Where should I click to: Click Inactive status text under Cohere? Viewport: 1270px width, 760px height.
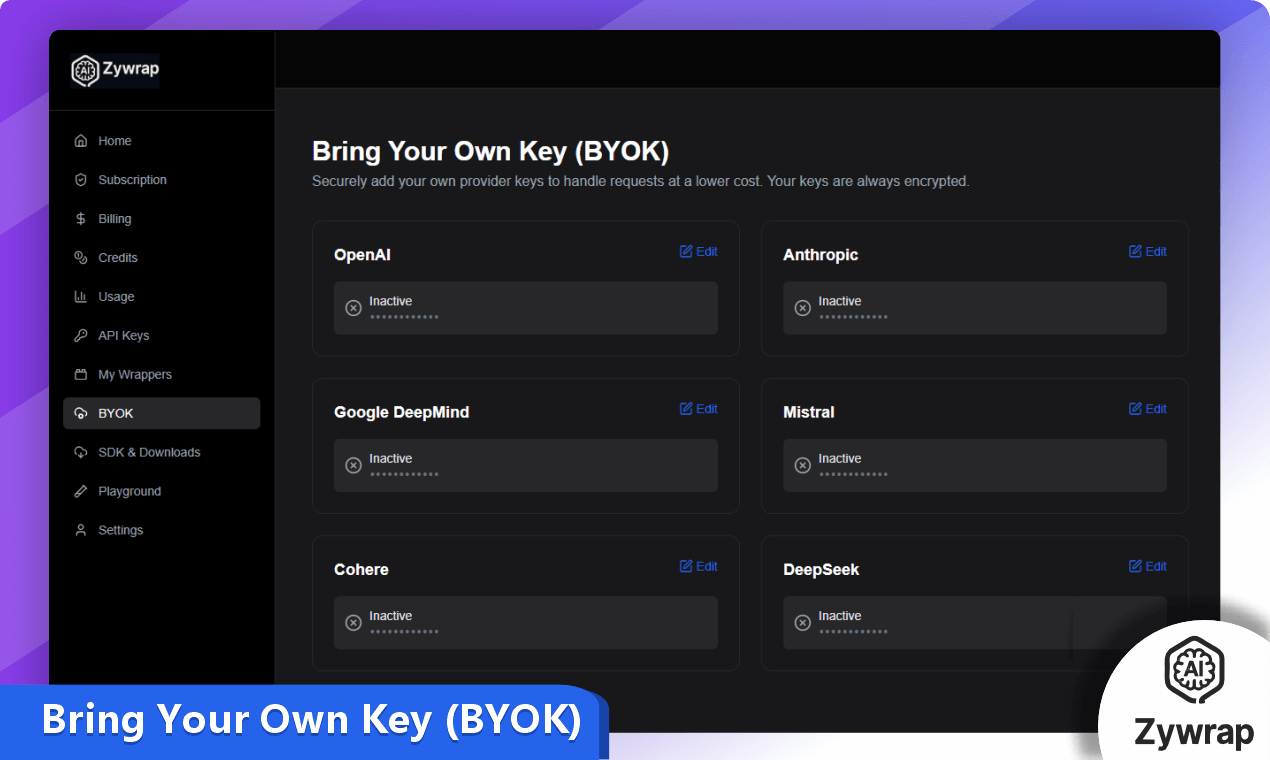point(390,616)
